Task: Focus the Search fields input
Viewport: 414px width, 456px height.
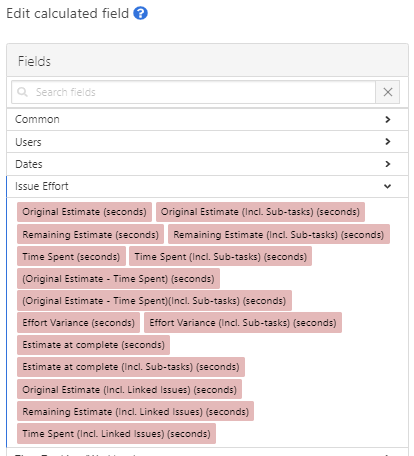Action: (193, 92)
